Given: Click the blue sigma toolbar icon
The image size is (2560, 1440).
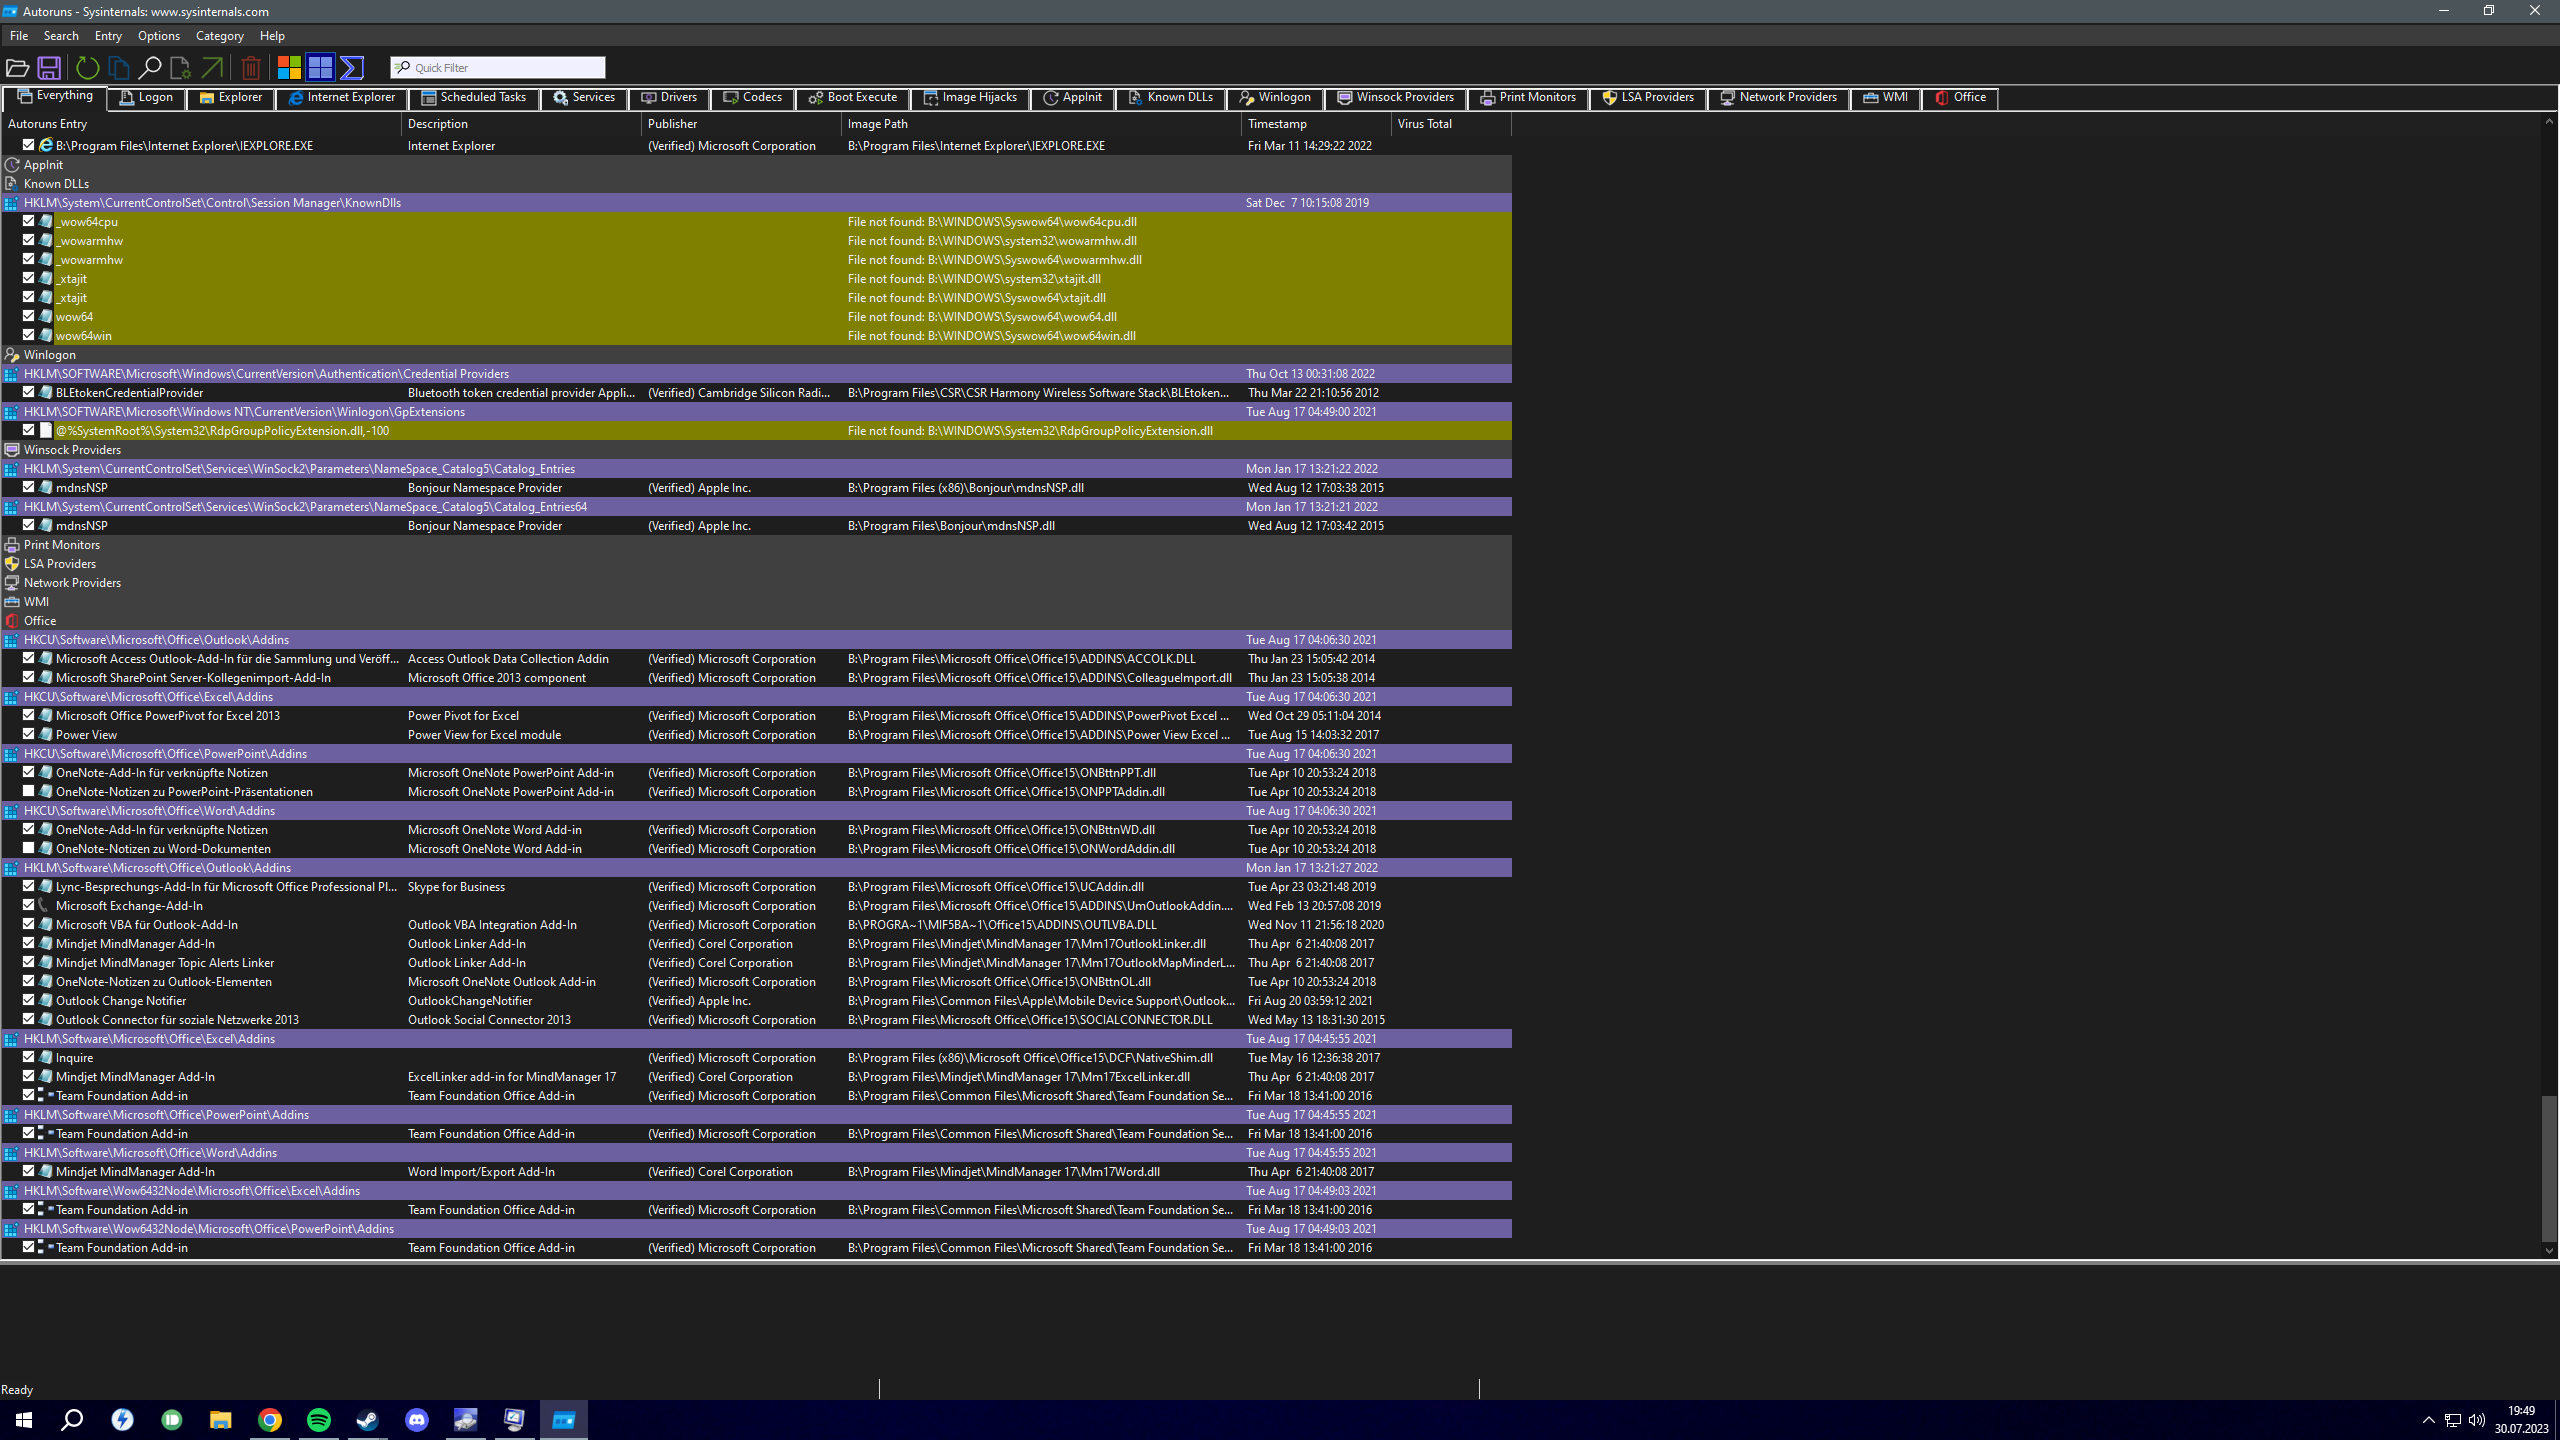Looking at the screenshot, I should tap(352, 68).
